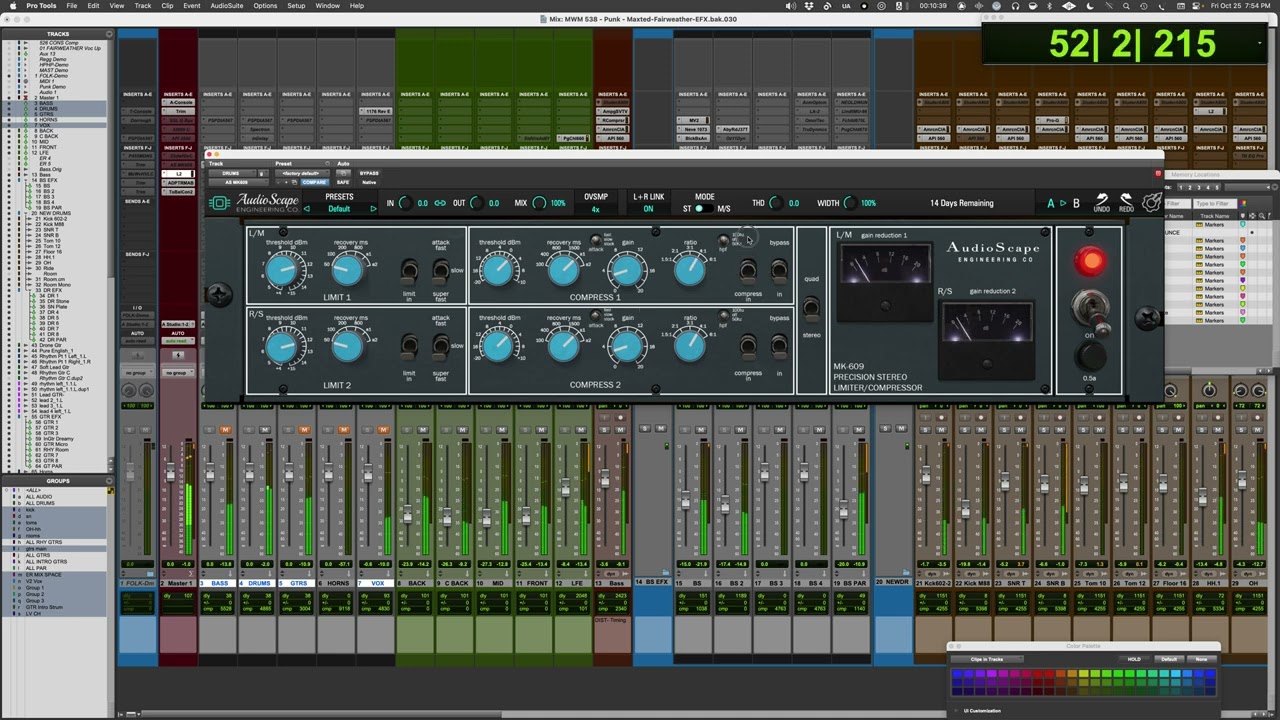Mute the DRUMS channel

tap(265, 430)
